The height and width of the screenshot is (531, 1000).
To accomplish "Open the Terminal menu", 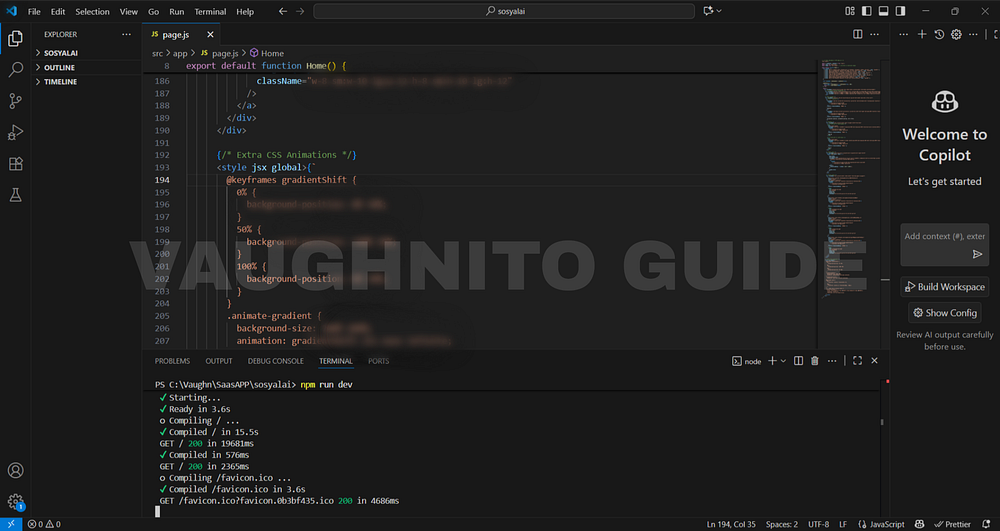I will coord(210,11).
